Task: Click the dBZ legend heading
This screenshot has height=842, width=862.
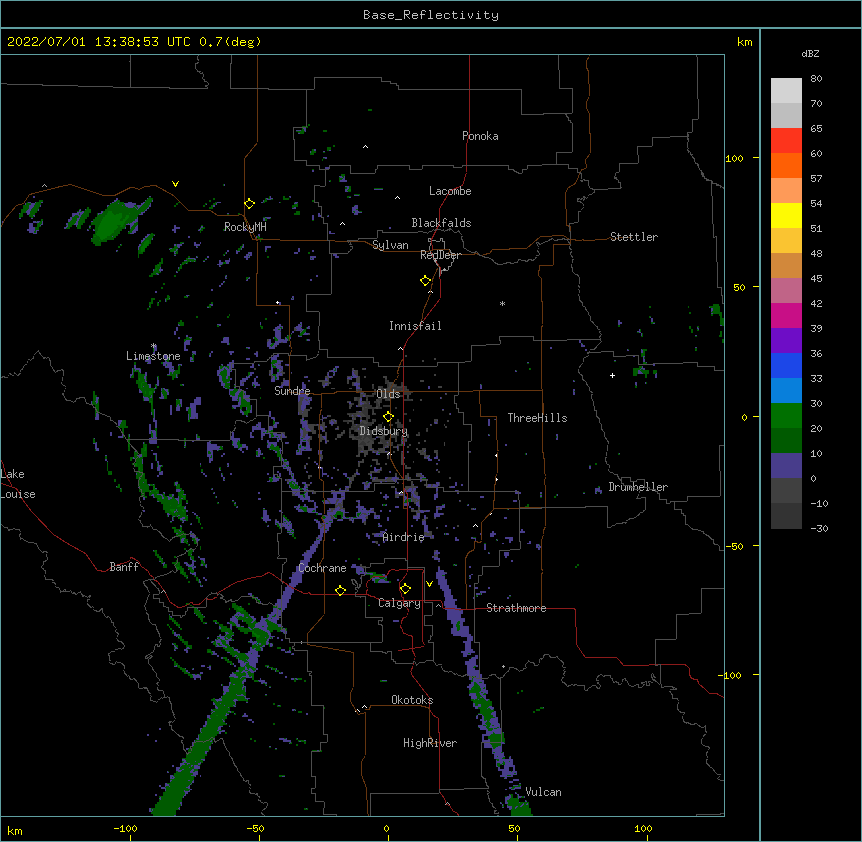Action: [x=810, y=53]
